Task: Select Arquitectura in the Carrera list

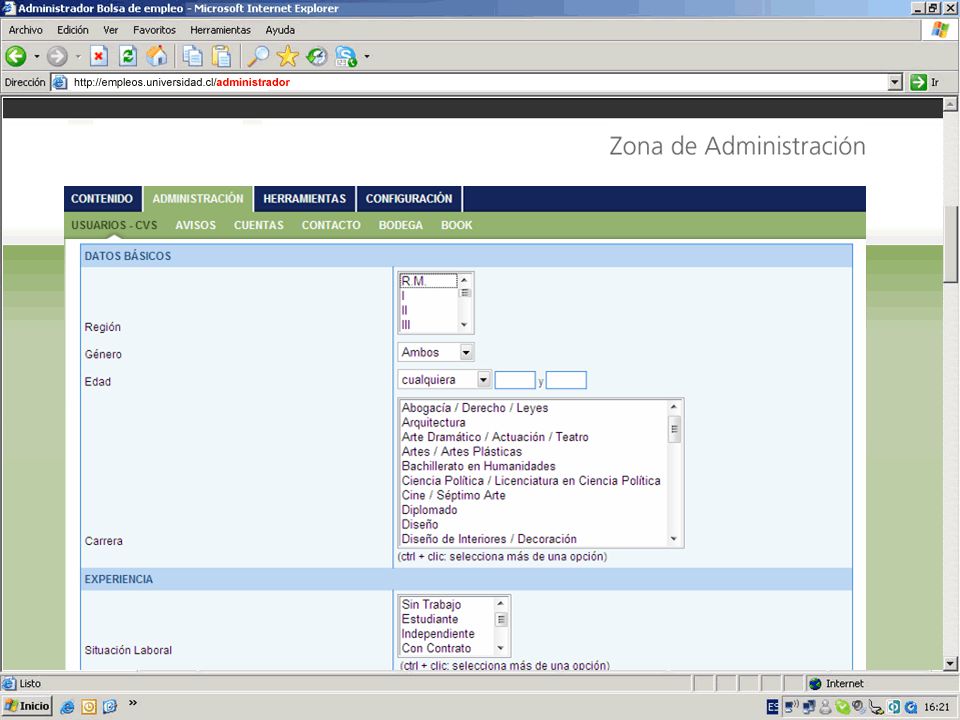Action: (534, 422)
